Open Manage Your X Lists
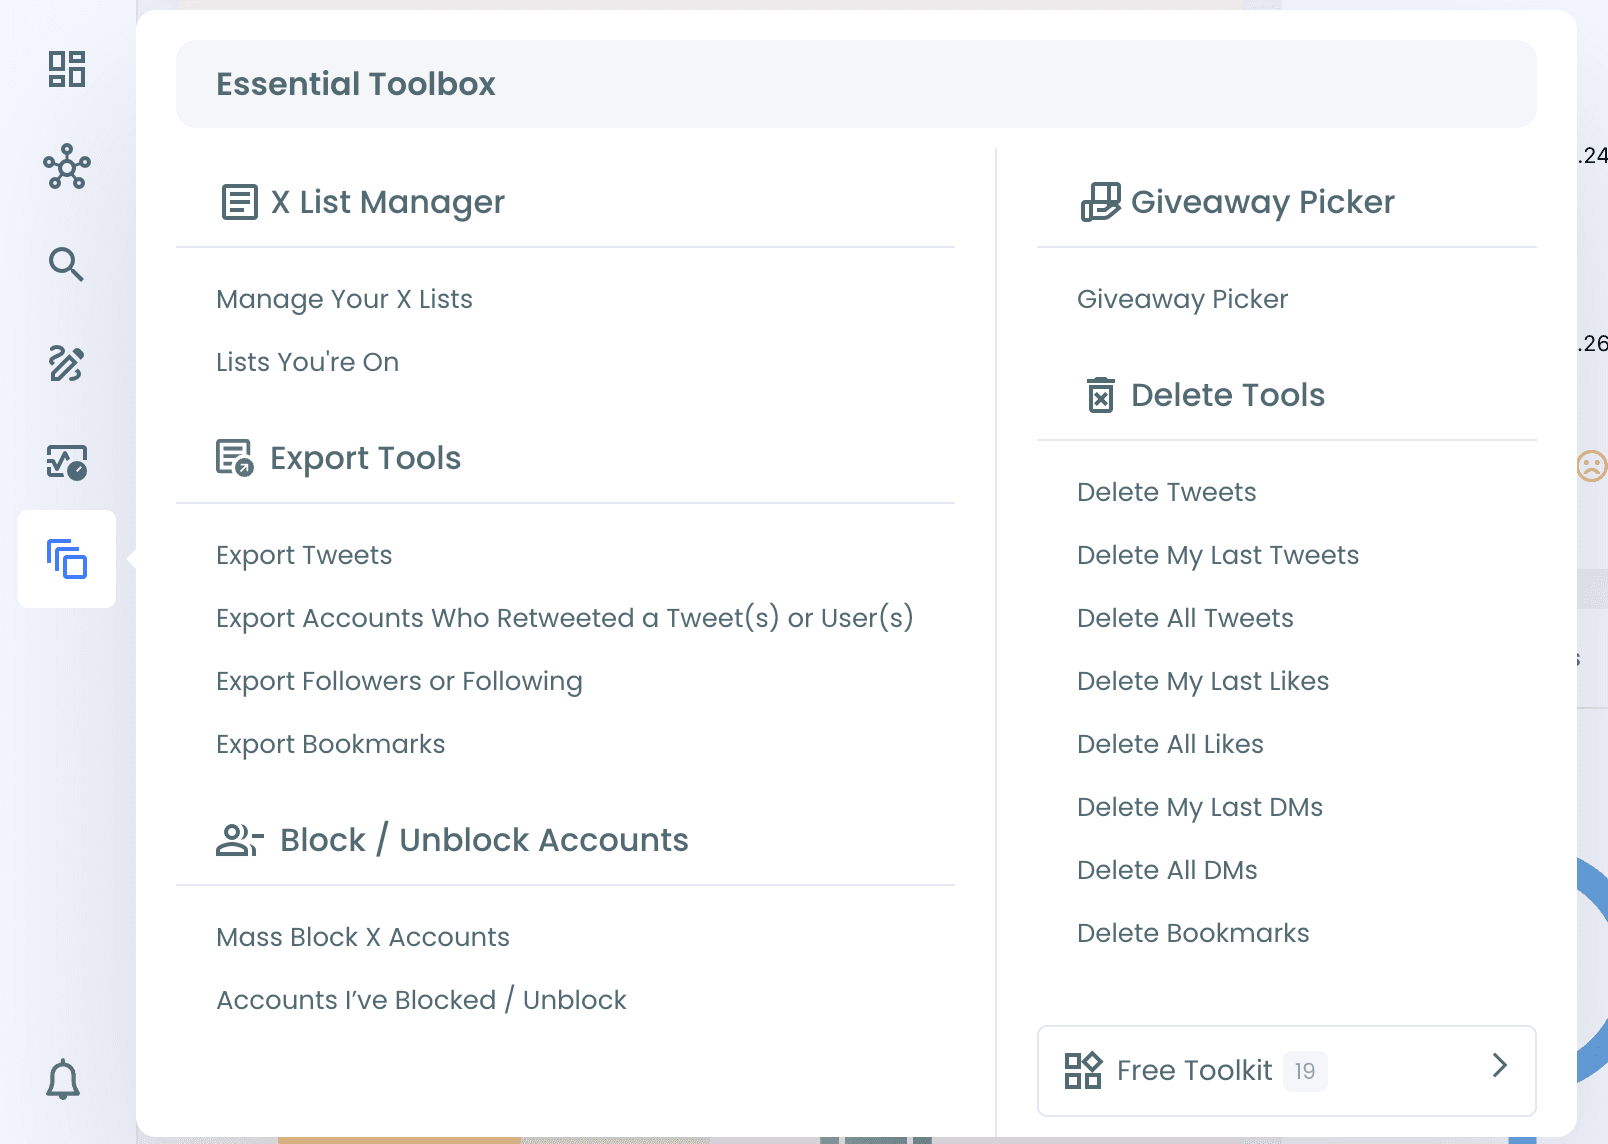 click(345, 299)
